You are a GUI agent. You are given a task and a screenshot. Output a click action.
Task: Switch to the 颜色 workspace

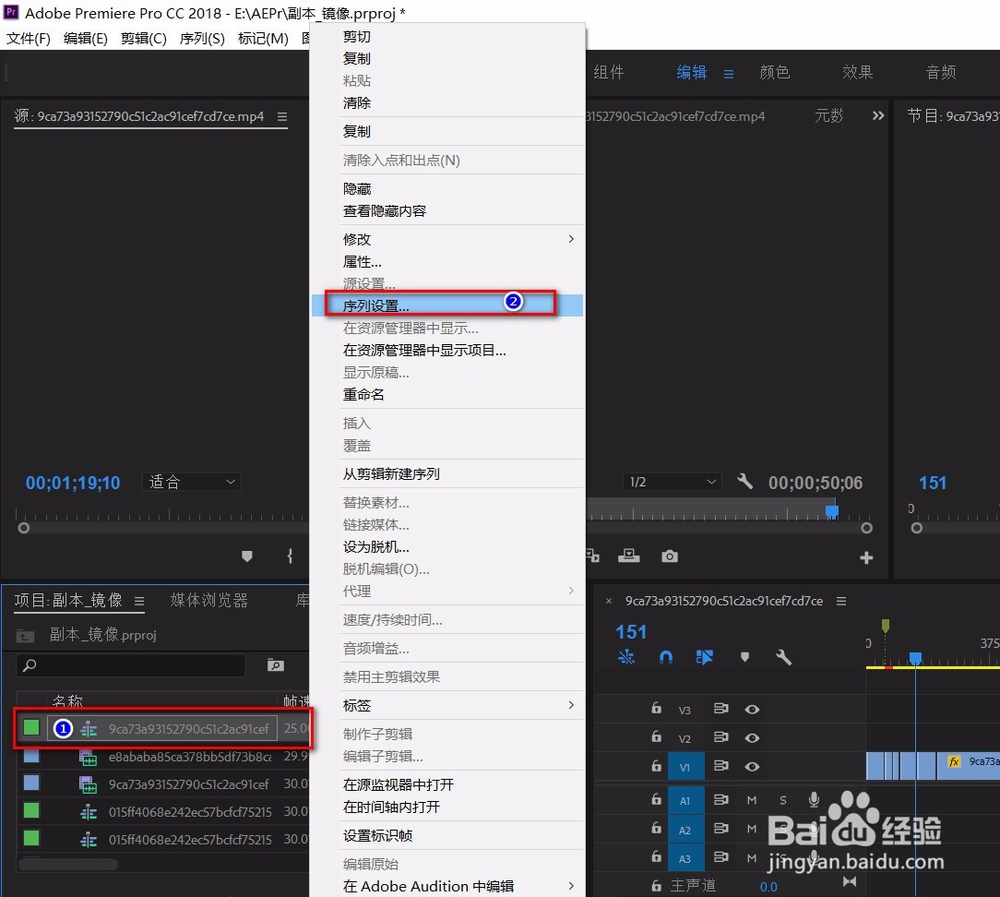[x=774, y=72]
